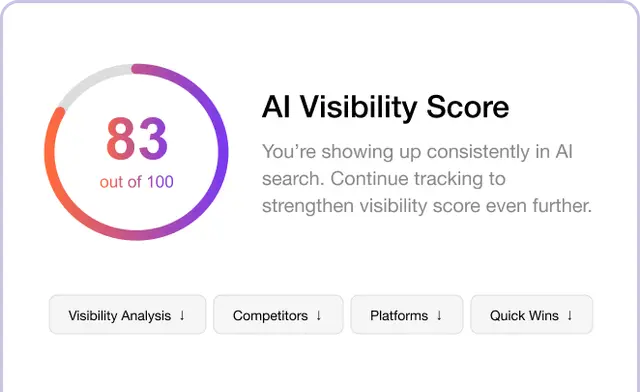Screen dimensions: 640x392
Task: Click the 'strengthen visibility score even further' line
Action: [427, 205]
